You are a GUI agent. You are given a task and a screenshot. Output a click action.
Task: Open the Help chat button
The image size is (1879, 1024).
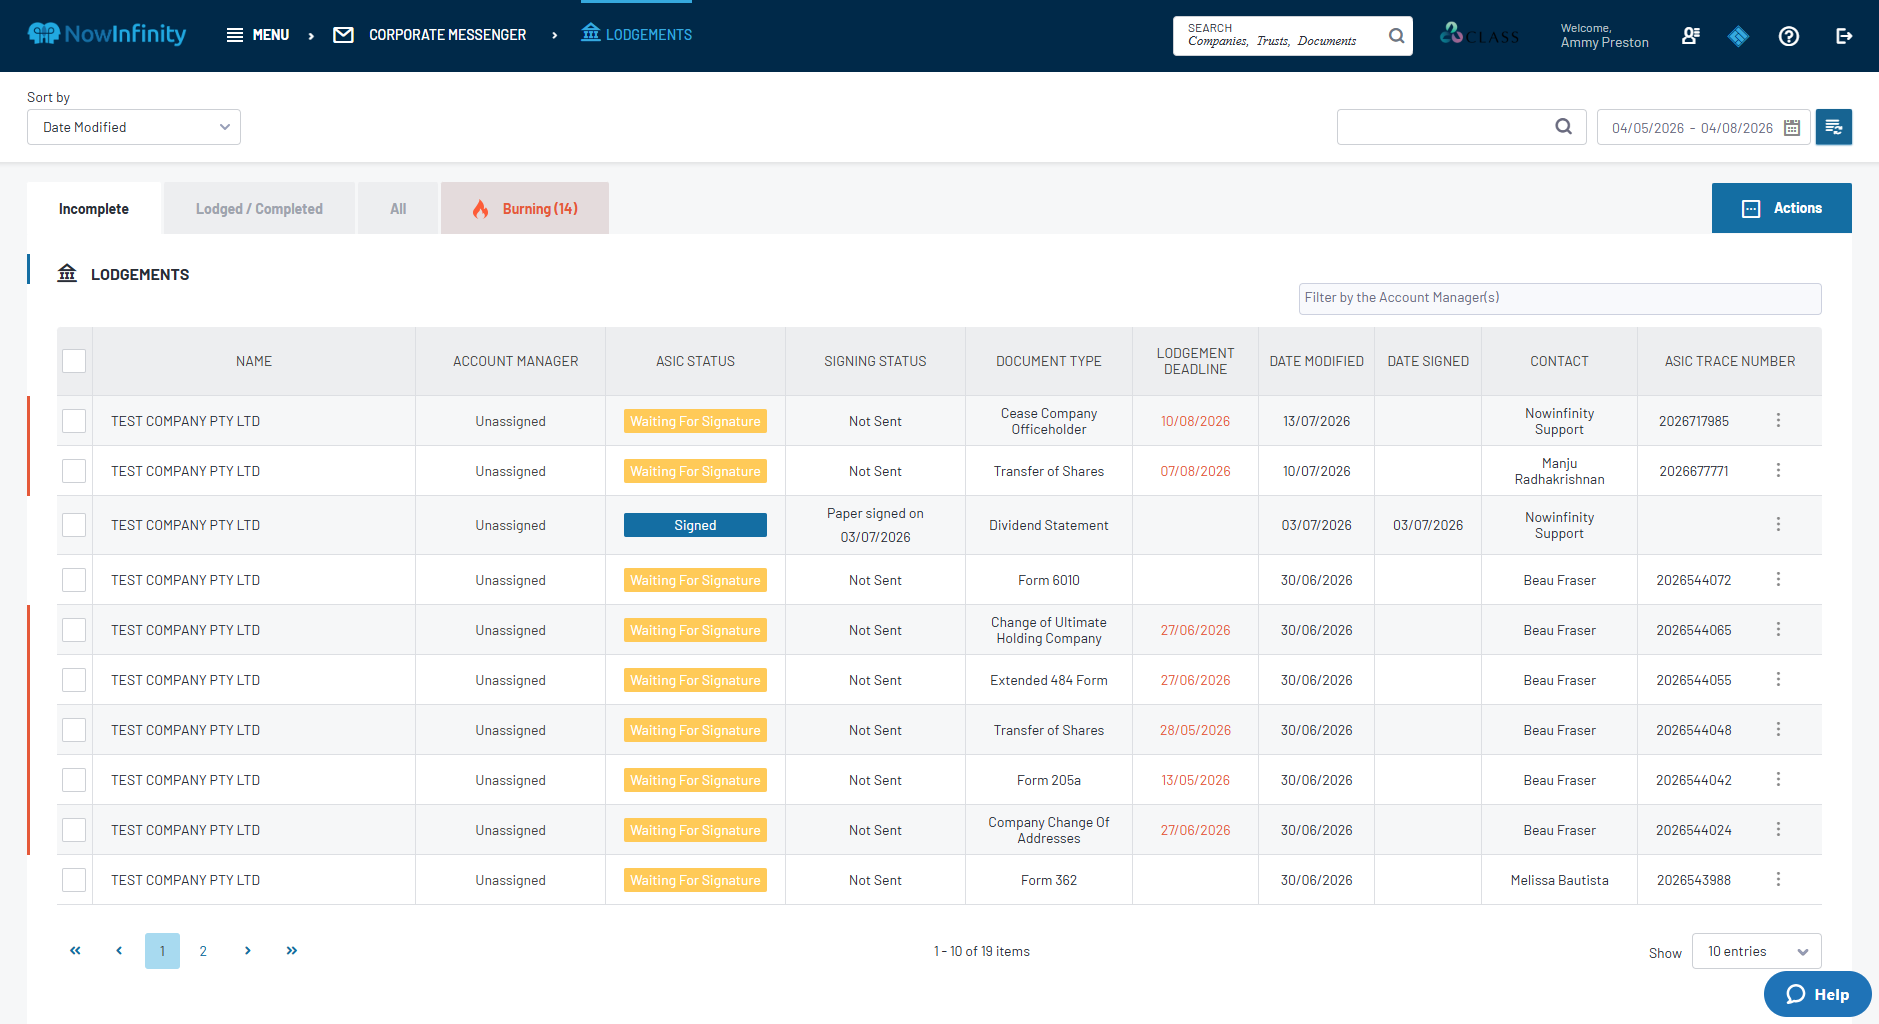(x=1817, y=994)
